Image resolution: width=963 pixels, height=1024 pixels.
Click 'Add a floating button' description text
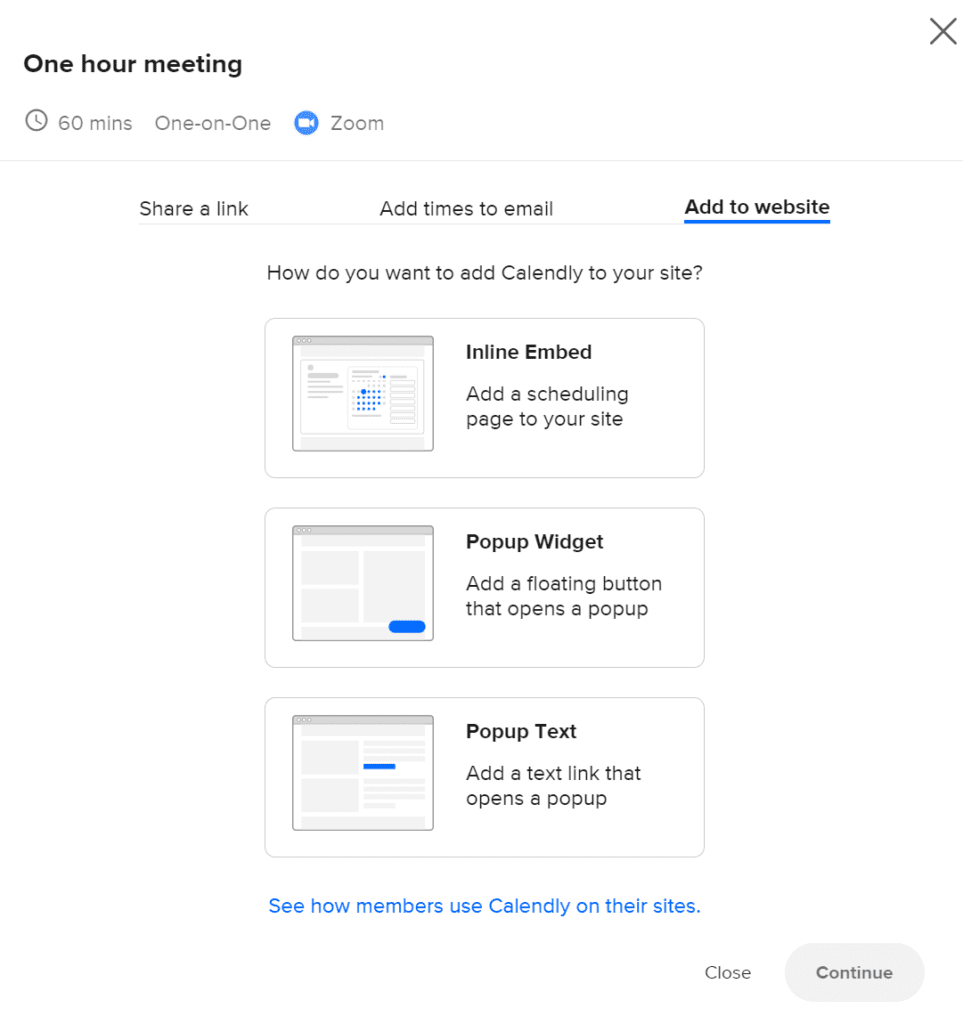click(x=564, y=596)
